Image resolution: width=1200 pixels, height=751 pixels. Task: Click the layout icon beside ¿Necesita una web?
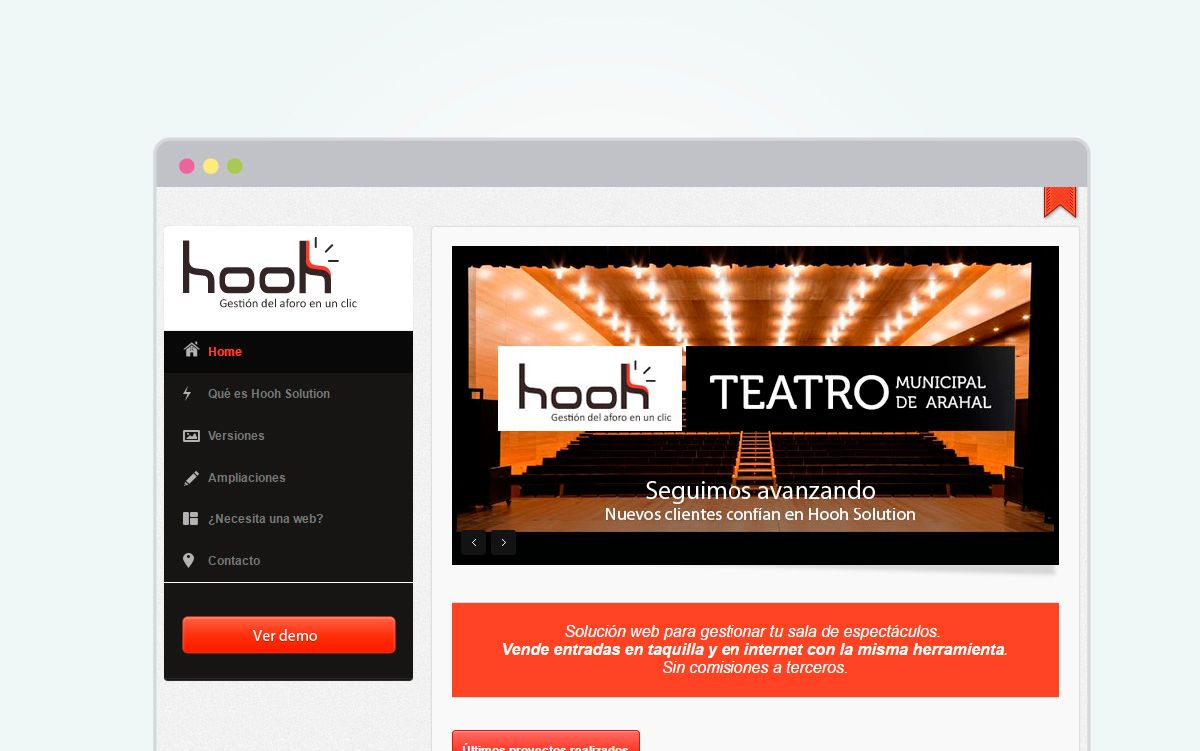coord(191,519)
